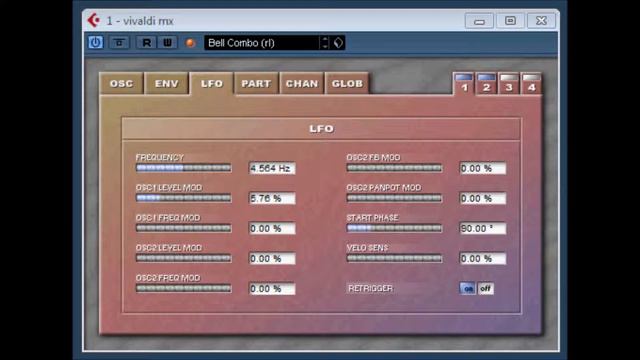Adjust the OSC1 FREQ MOD slider
The image size is (640, 360).
click(x=184, y=228)
